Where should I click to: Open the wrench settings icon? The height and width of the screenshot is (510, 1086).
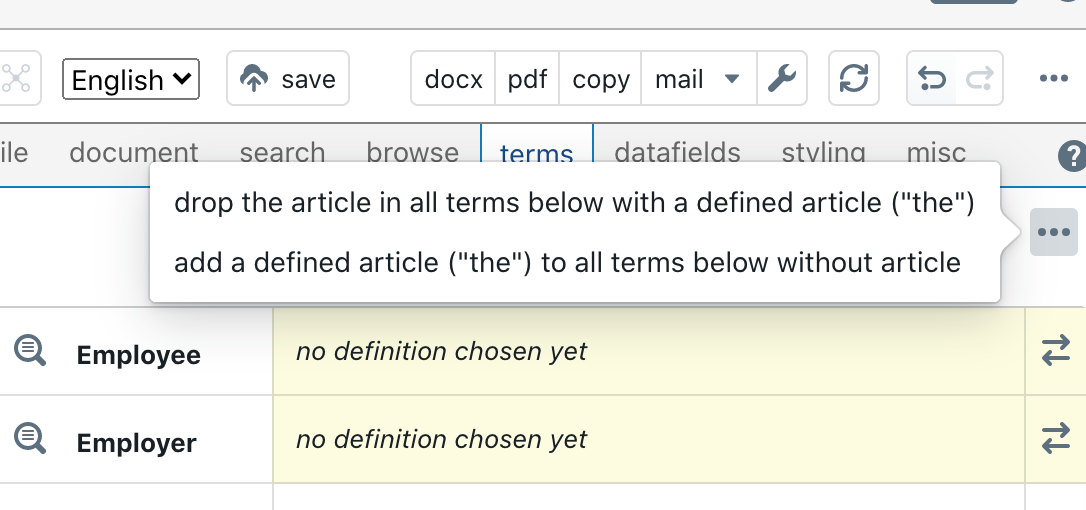click(x=782, y=78)
